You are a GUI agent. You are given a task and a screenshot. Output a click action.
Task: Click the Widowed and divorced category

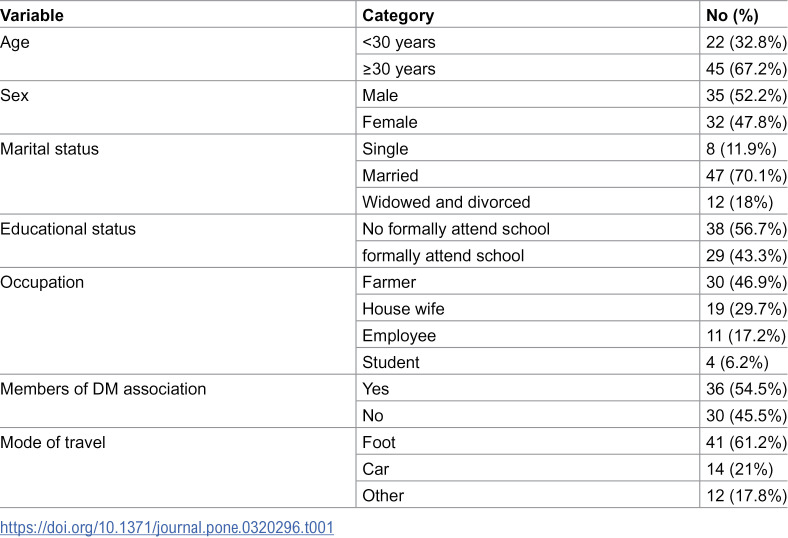(446, 202)
